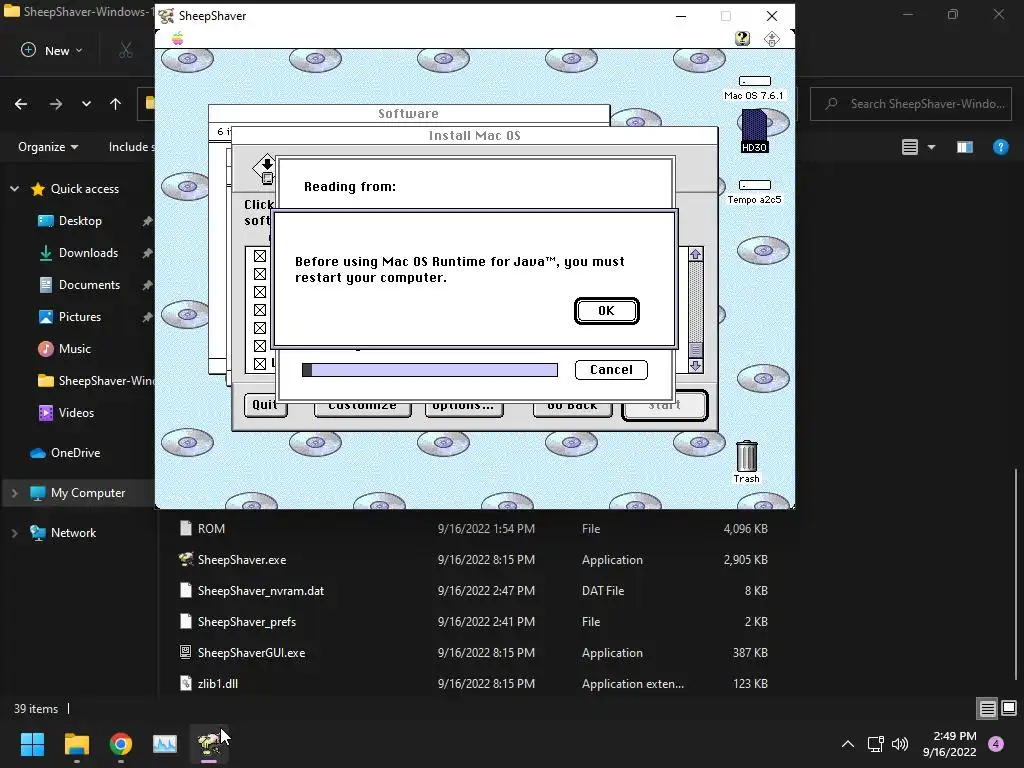Click the Quit button in Install Mac OS
The height and width of the screenshot is (768, 1024).
click(x=265, y=405)
